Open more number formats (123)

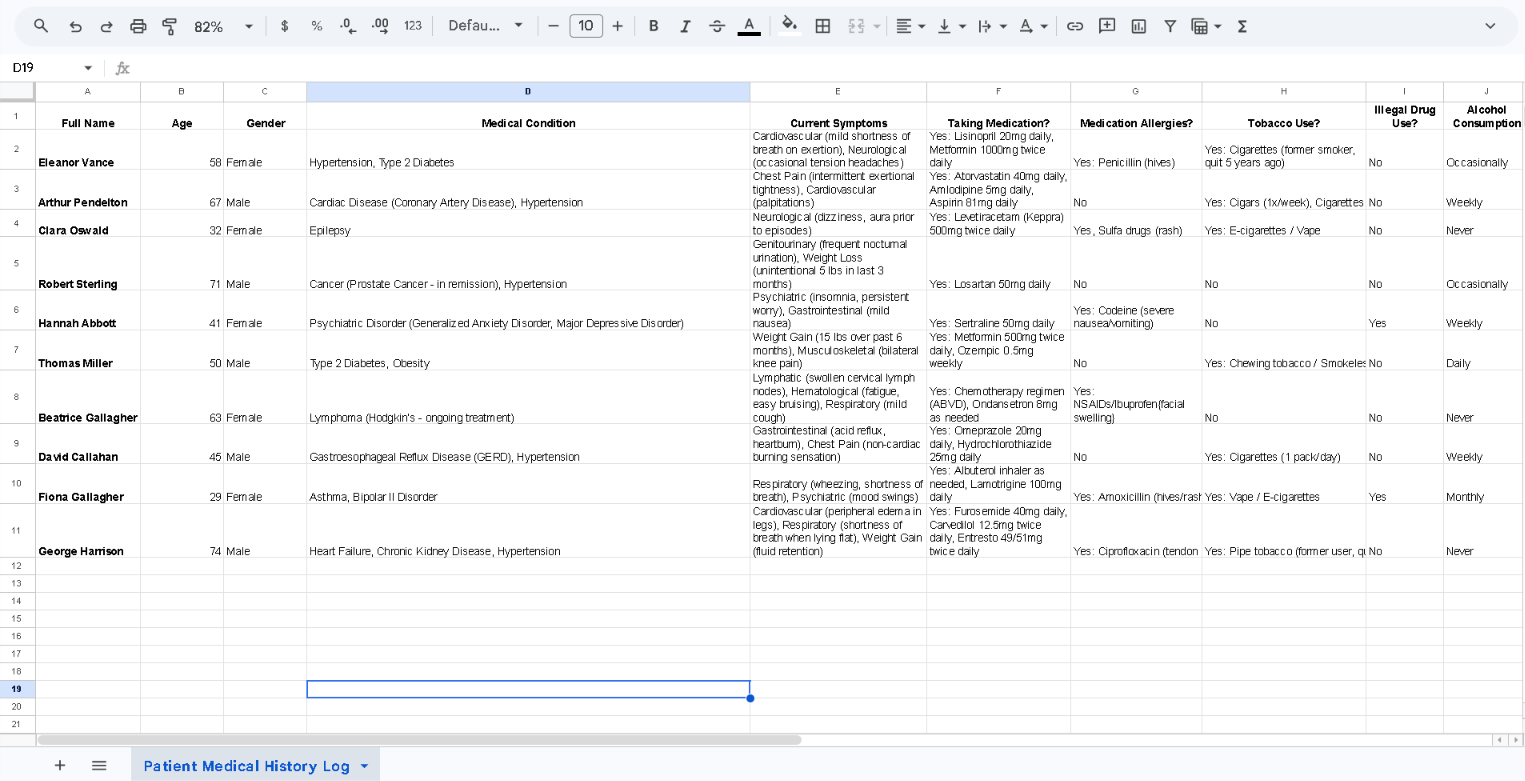click(413, 26)
